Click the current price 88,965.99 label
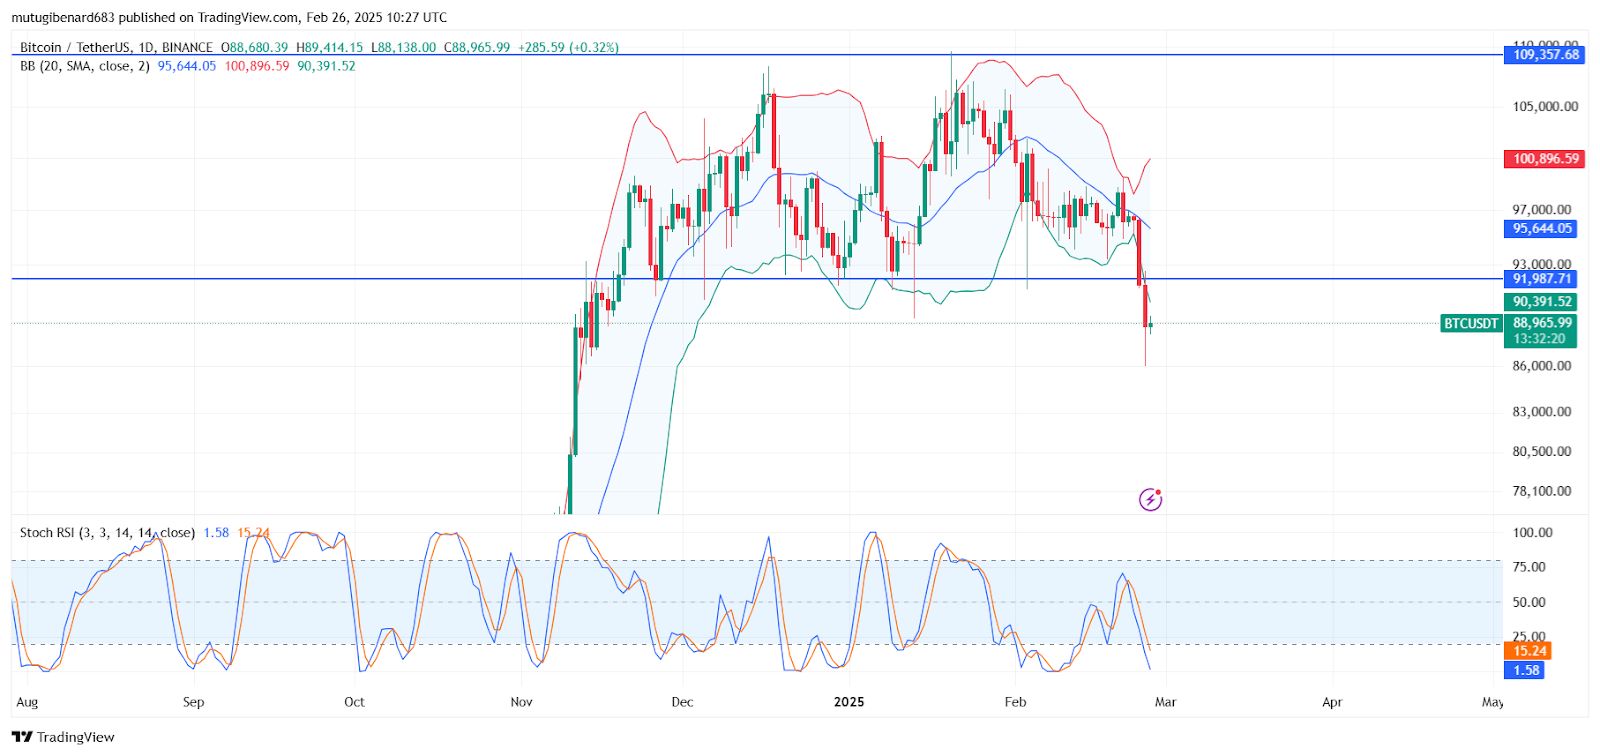Screen dimensions: 1600x756 click(1541, 323)
